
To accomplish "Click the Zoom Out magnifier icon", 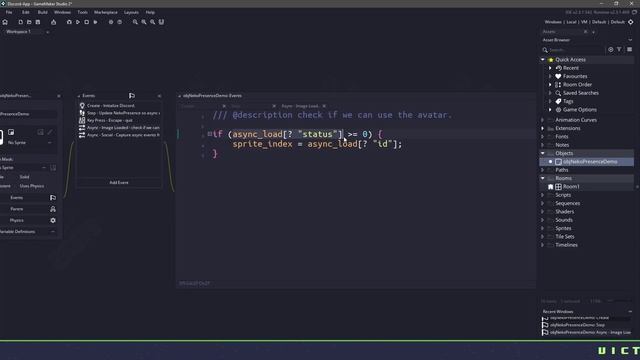I will click(x=152, y=22).
